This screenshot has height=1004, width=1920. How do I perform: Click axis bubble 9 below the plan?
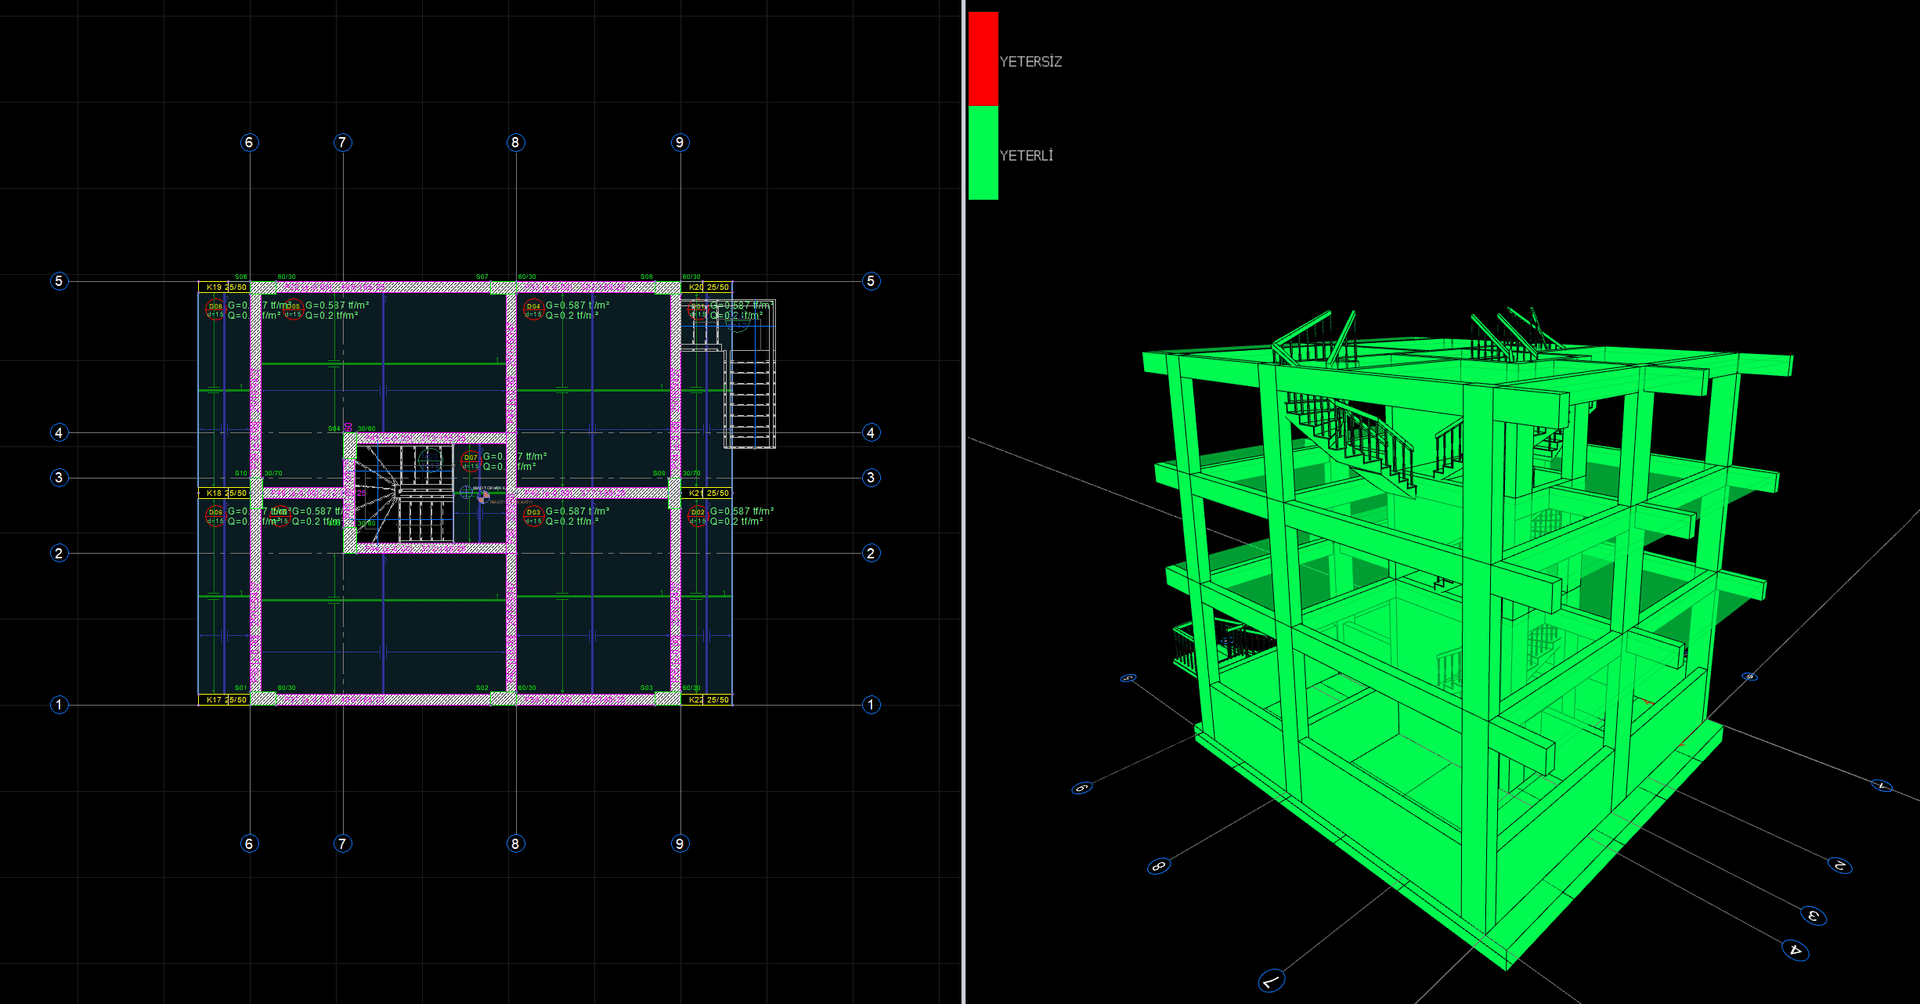point(680,843)
